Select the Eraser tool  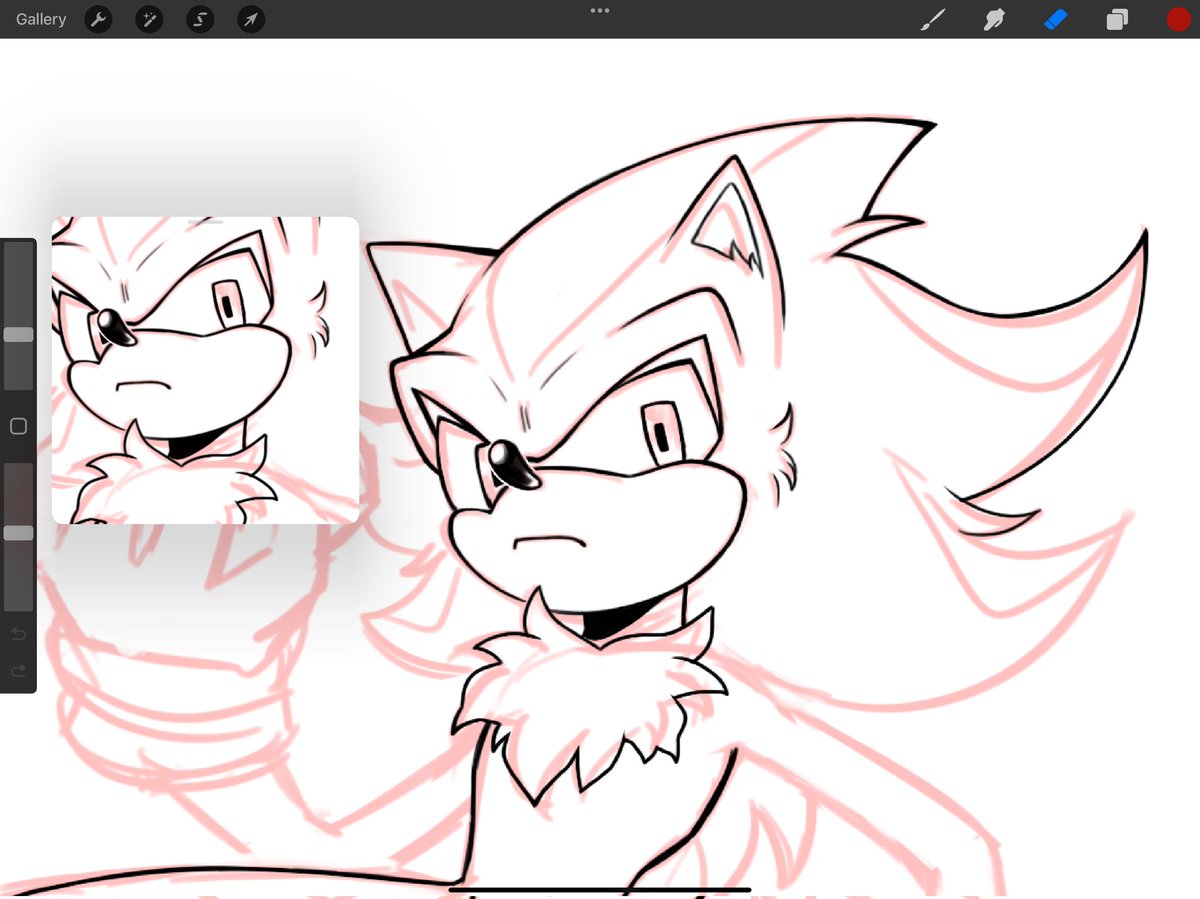click(x=1056, y=19)
